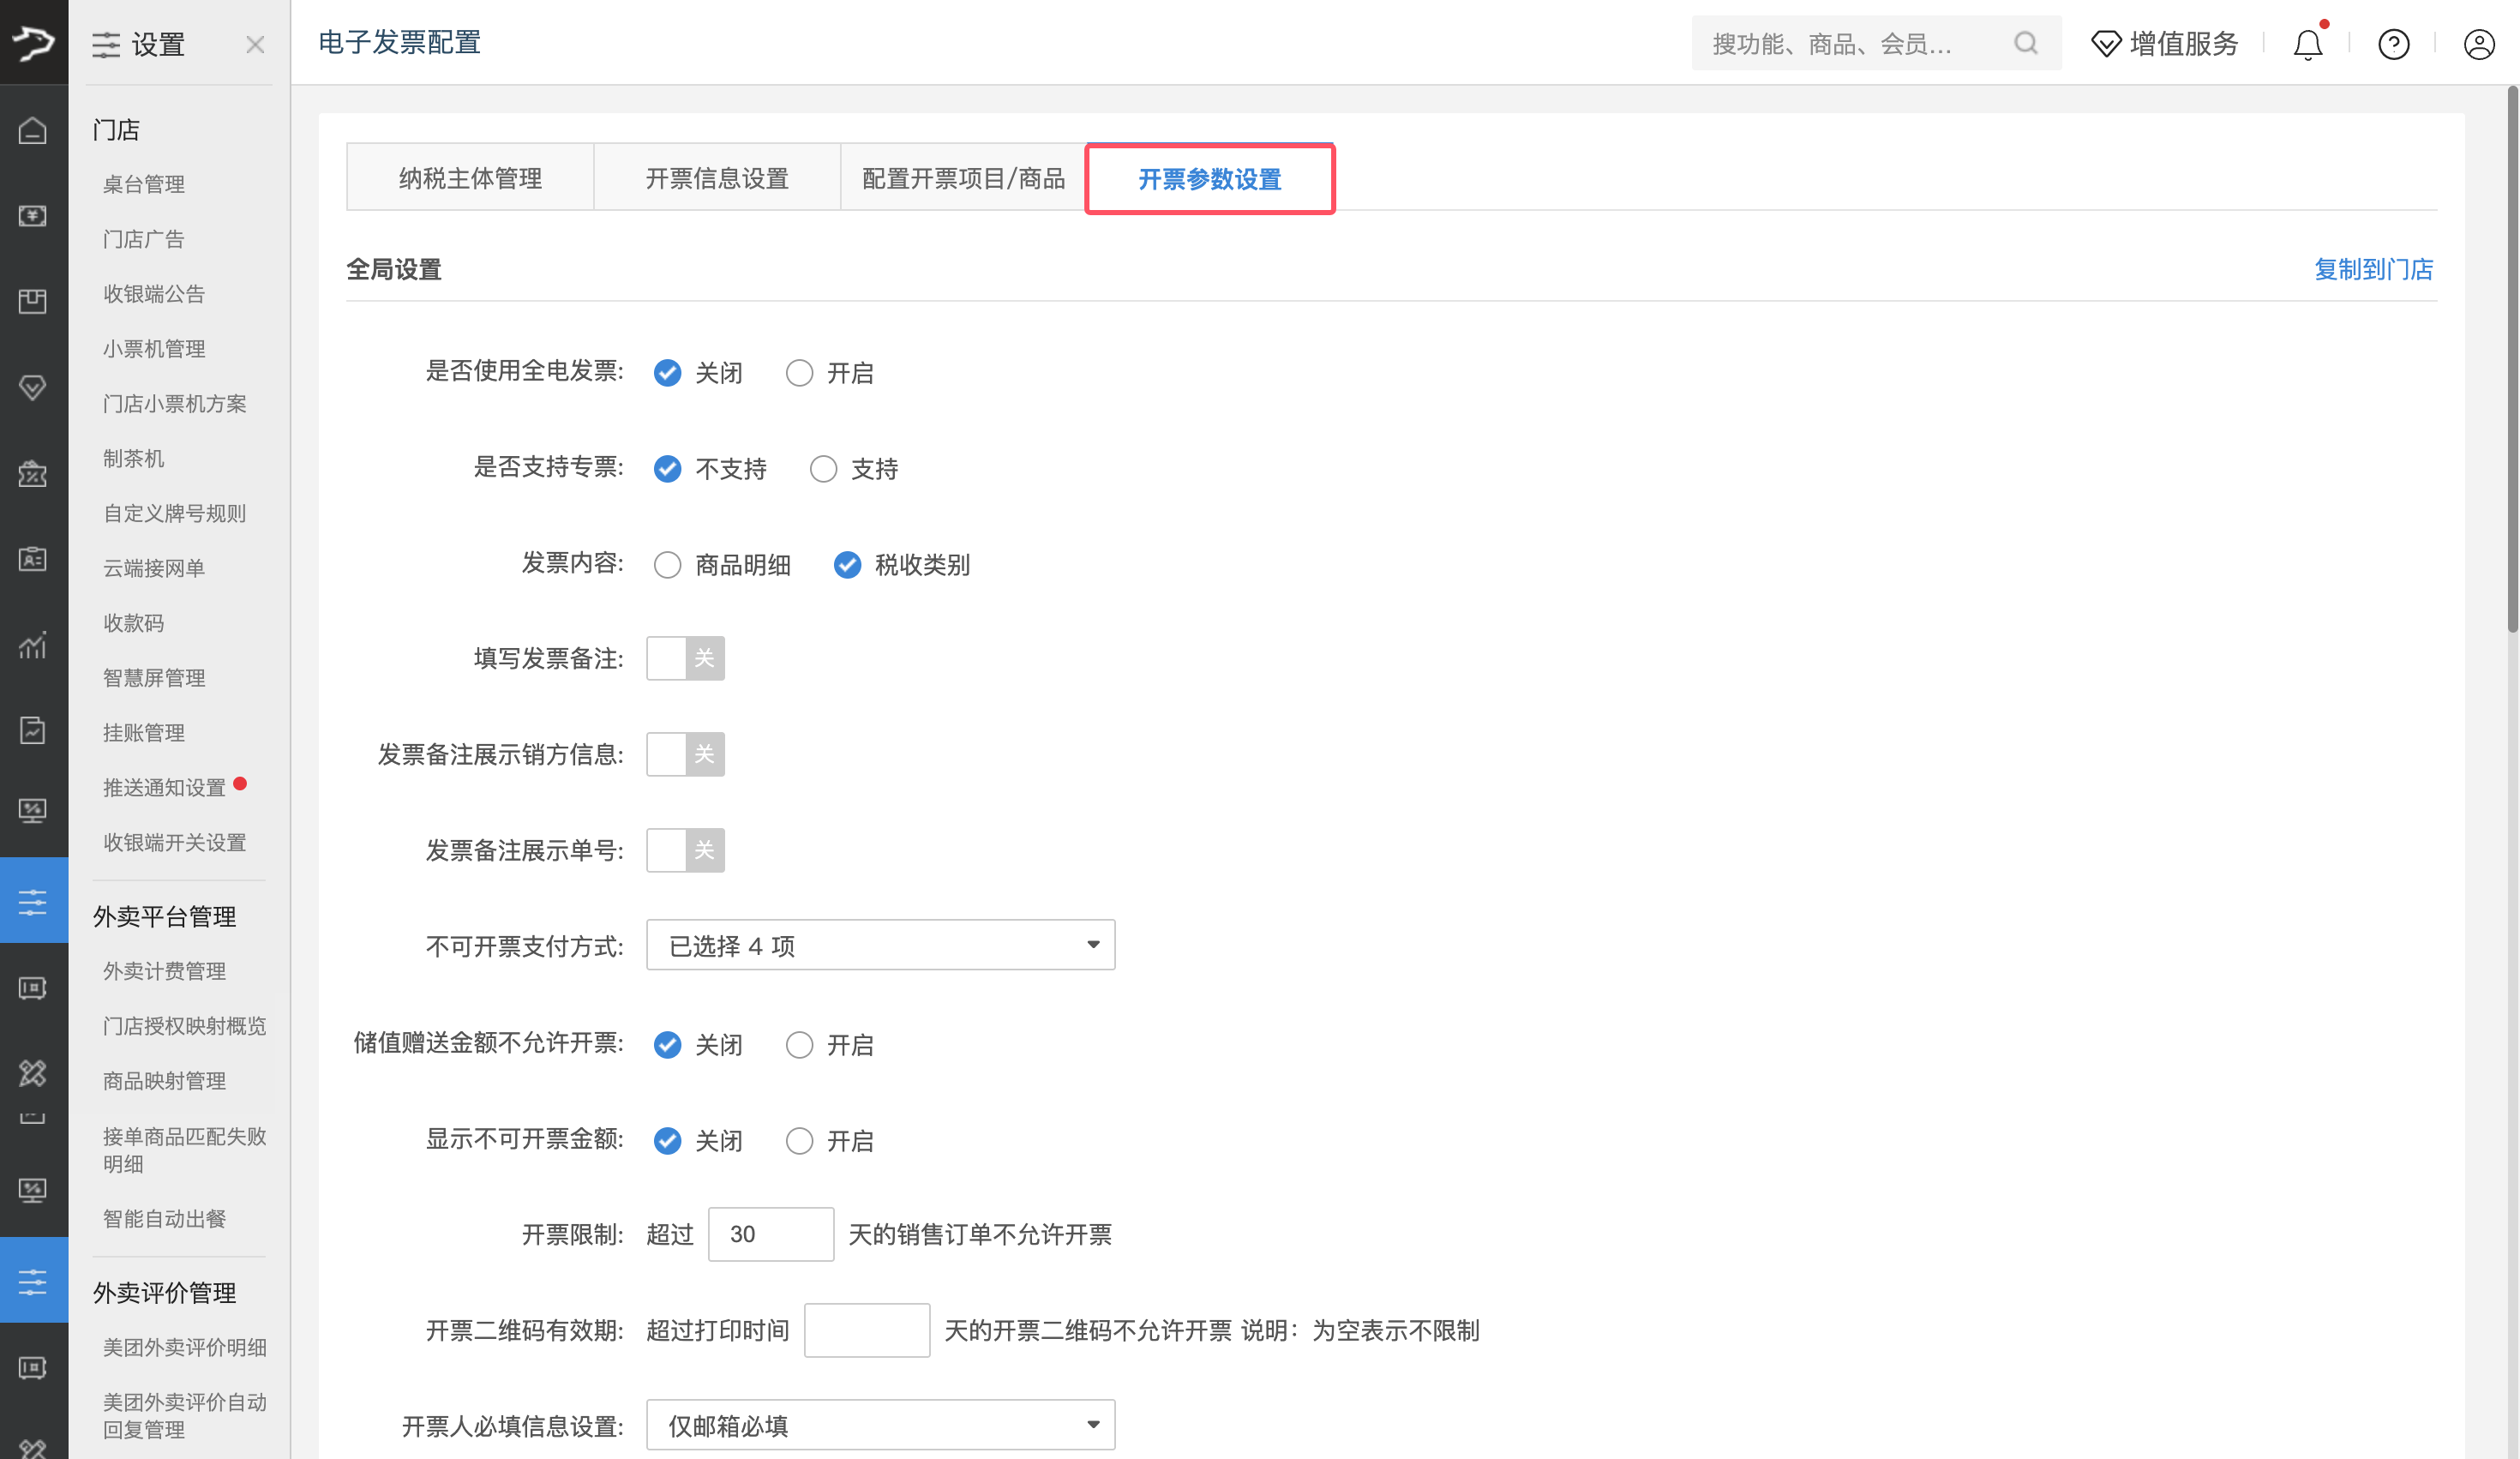
Task: Click the home icon in left sidebar
Action: tap(33, 130)
